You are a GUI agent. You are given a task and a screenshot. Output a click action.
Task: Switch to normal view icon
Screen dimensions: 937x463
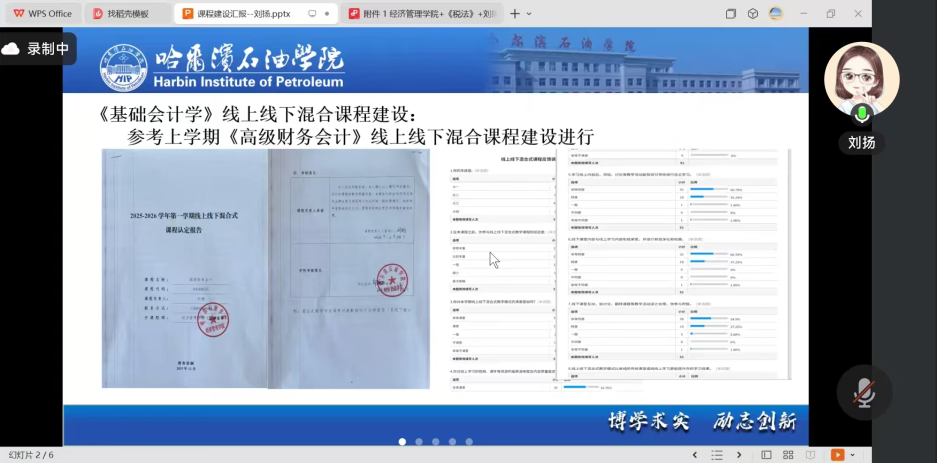tap(765, 455)
